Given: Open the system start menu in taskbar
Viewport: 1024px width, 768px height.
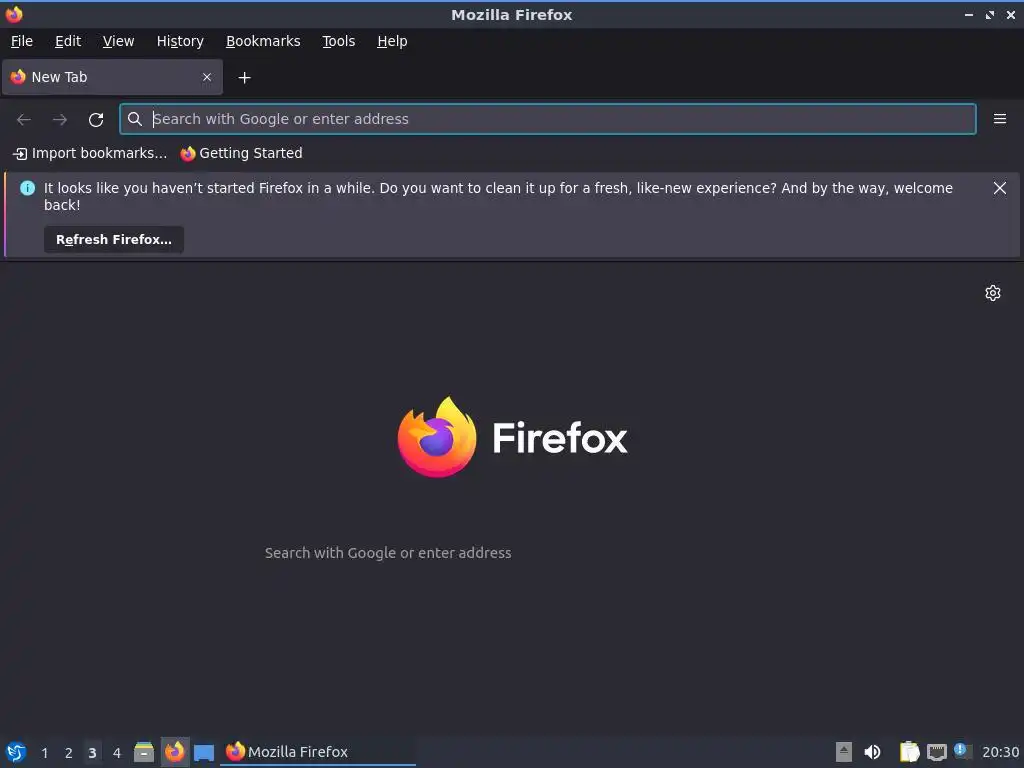Looking at the screenshot, I should coord(16,752).
